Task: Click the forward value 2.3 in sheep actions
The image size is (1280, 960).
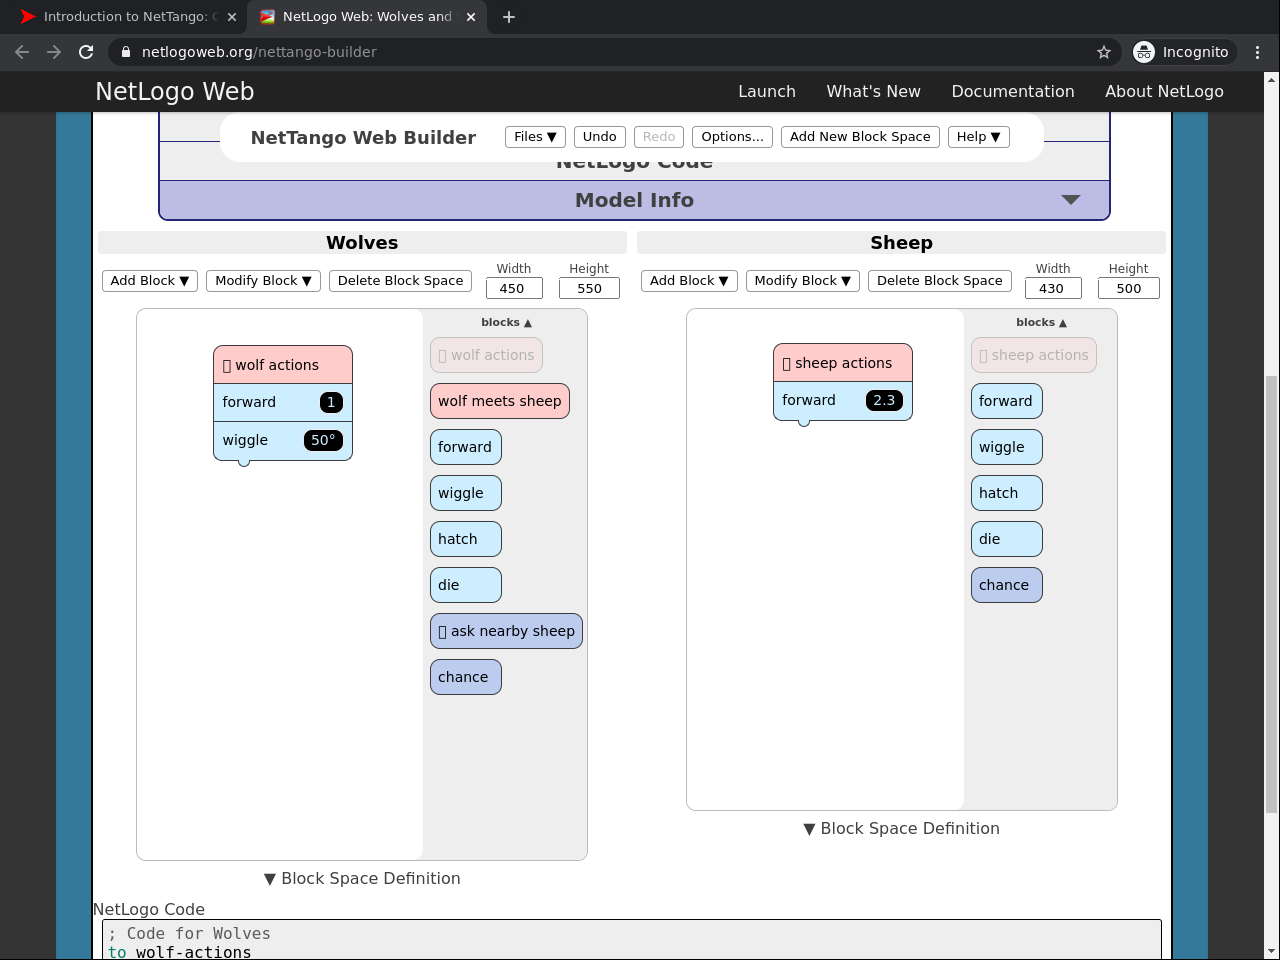Action: coord(884,400)
